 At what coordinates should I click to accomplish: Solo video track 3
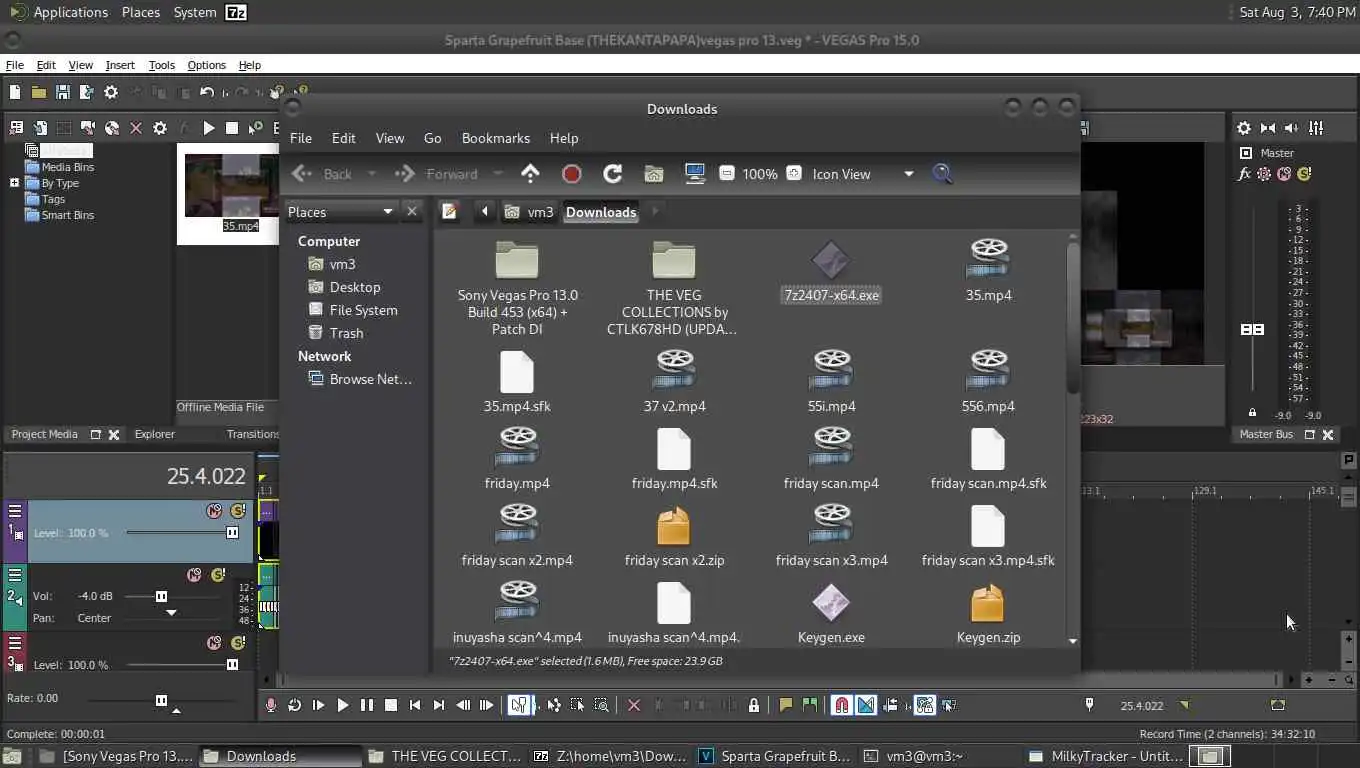click(x=238, y=643)
